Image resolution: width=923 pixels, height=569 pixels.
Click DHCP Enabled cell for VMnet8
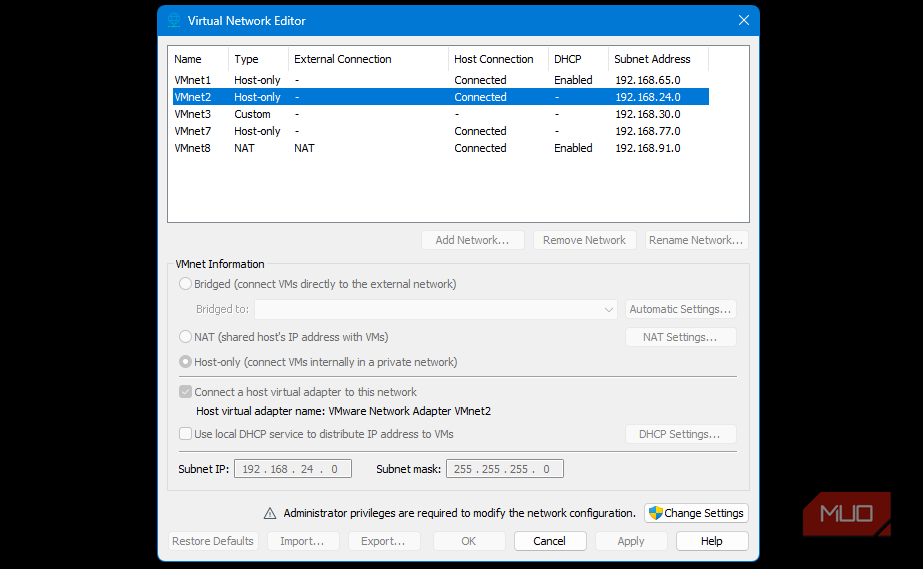coord(573,148)
